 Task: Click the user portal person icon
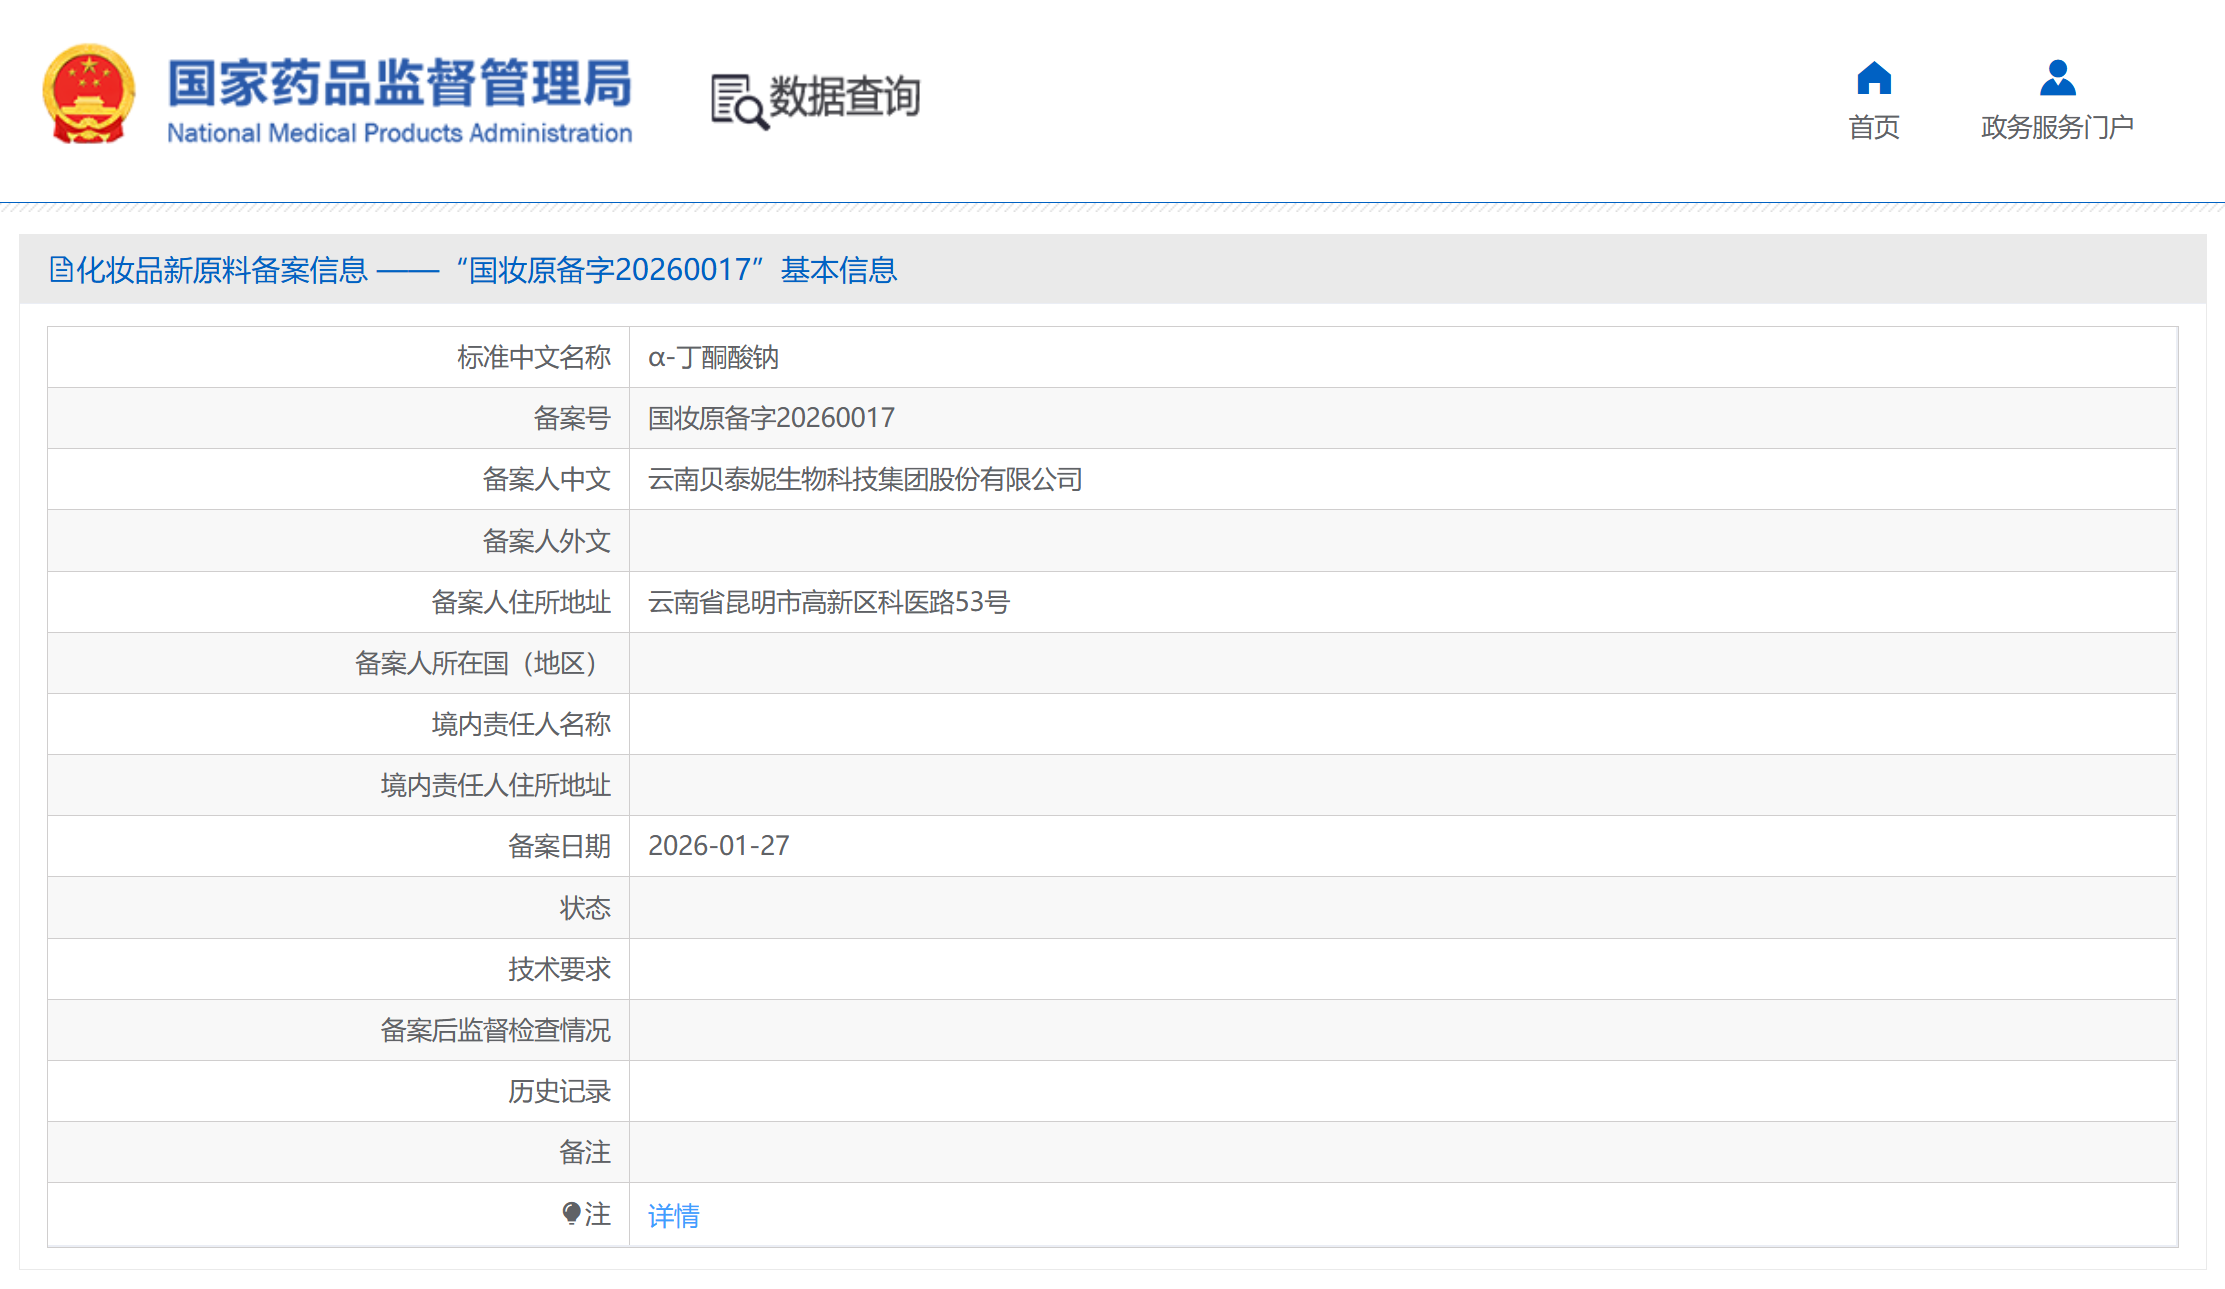[2057, 78]
